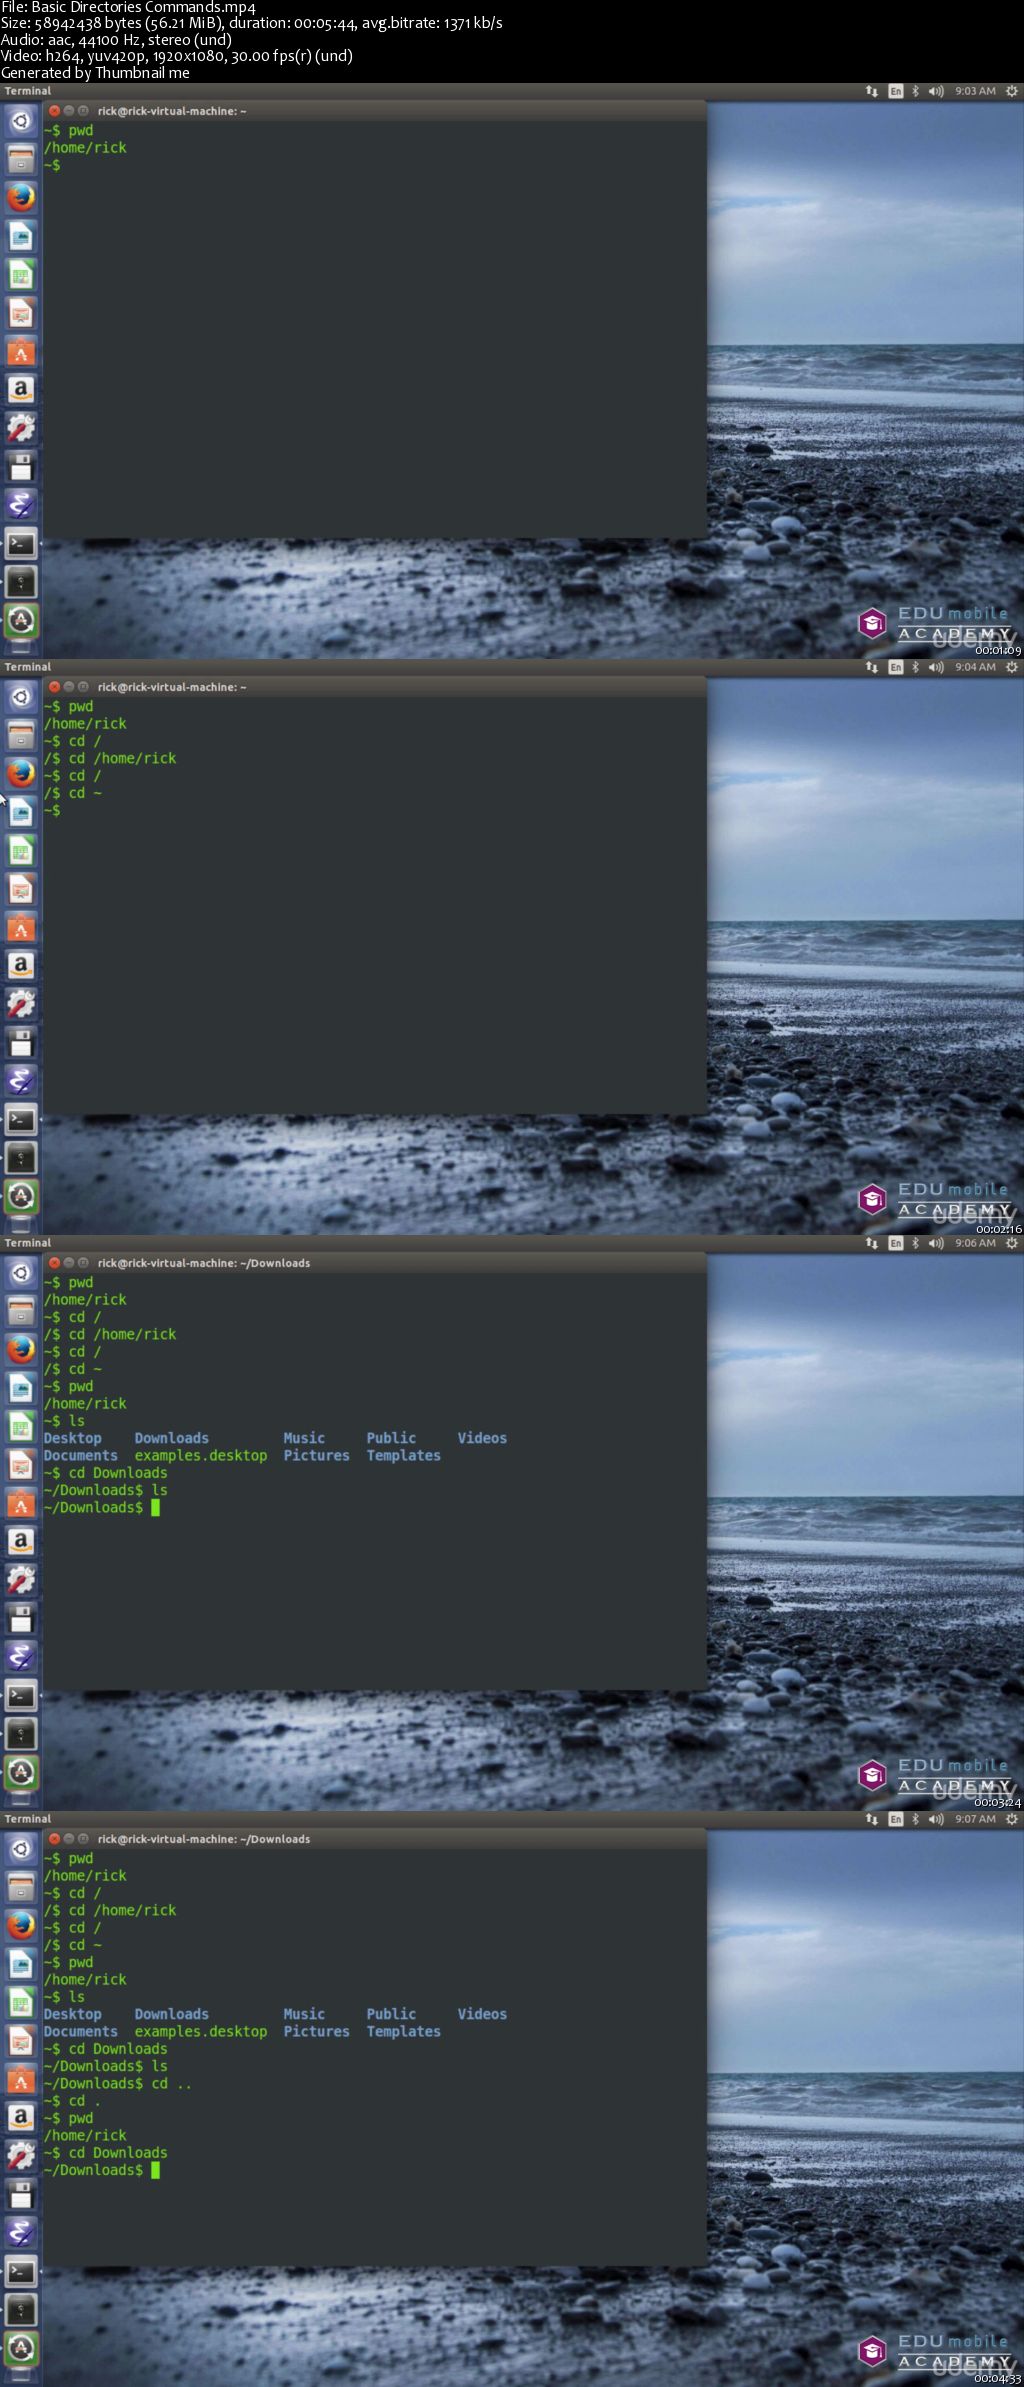Close the terminal window in the 9:04 AM frame
The height and width of the screenshot is (2387, 1024).
point(55,687)
